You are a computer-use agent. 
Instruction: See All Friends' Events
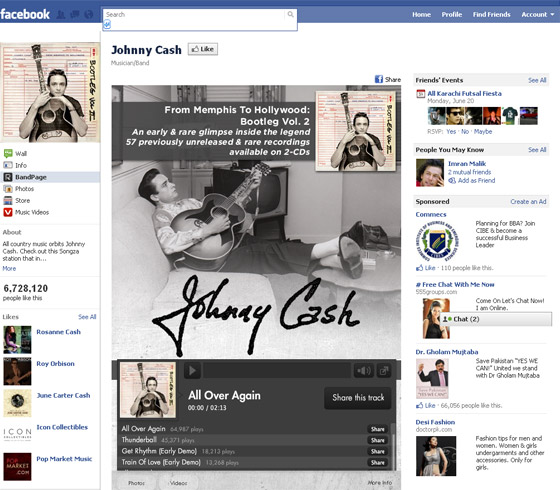click(537, 80)
